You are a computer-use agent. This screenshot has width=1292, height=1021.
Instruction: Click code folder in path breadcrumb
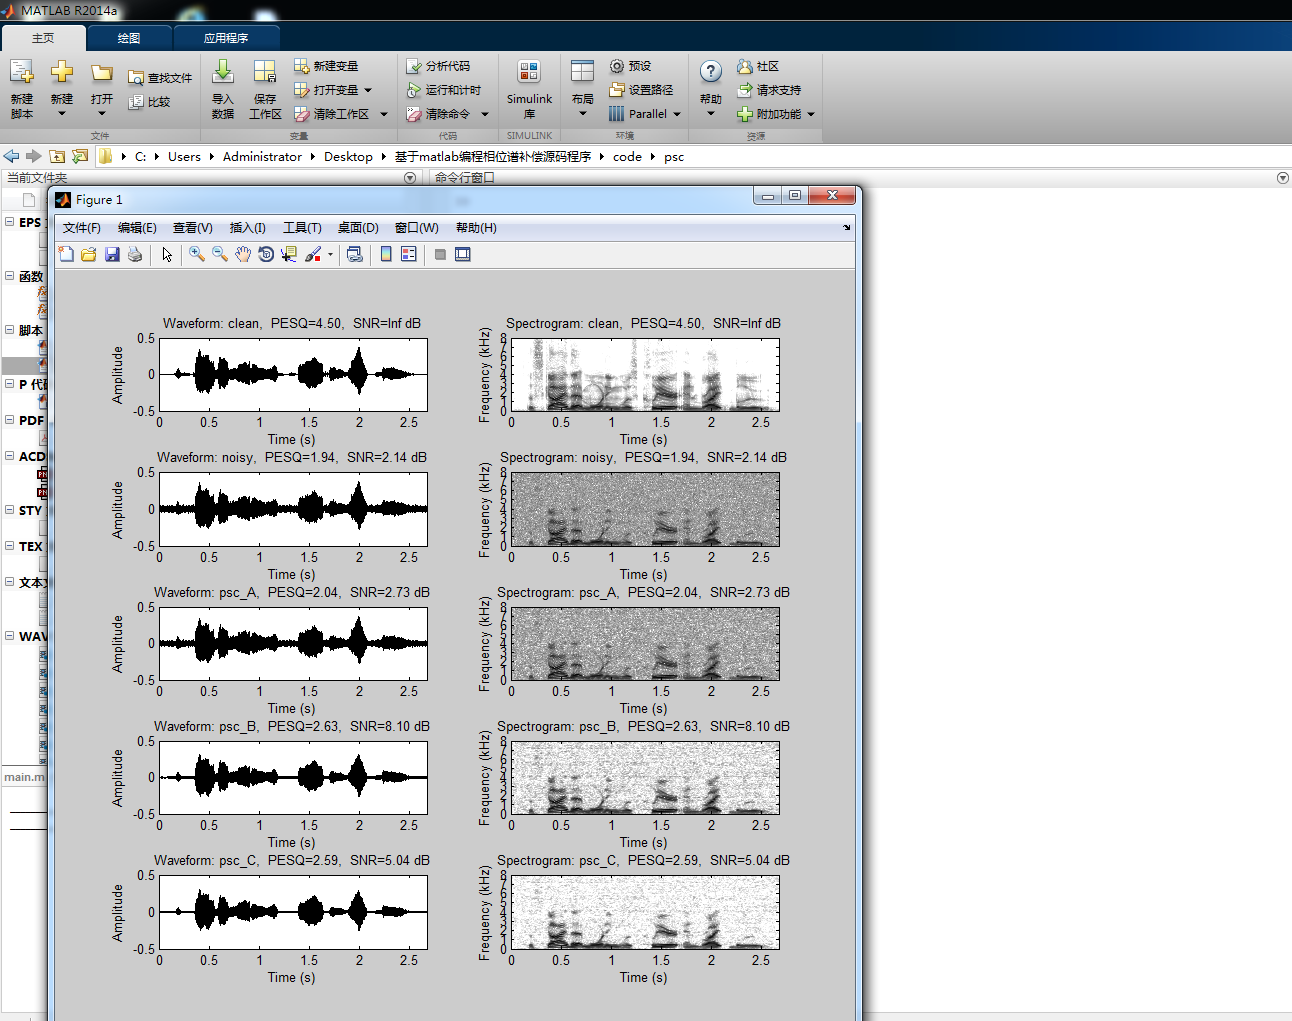(x=627, y=157)
